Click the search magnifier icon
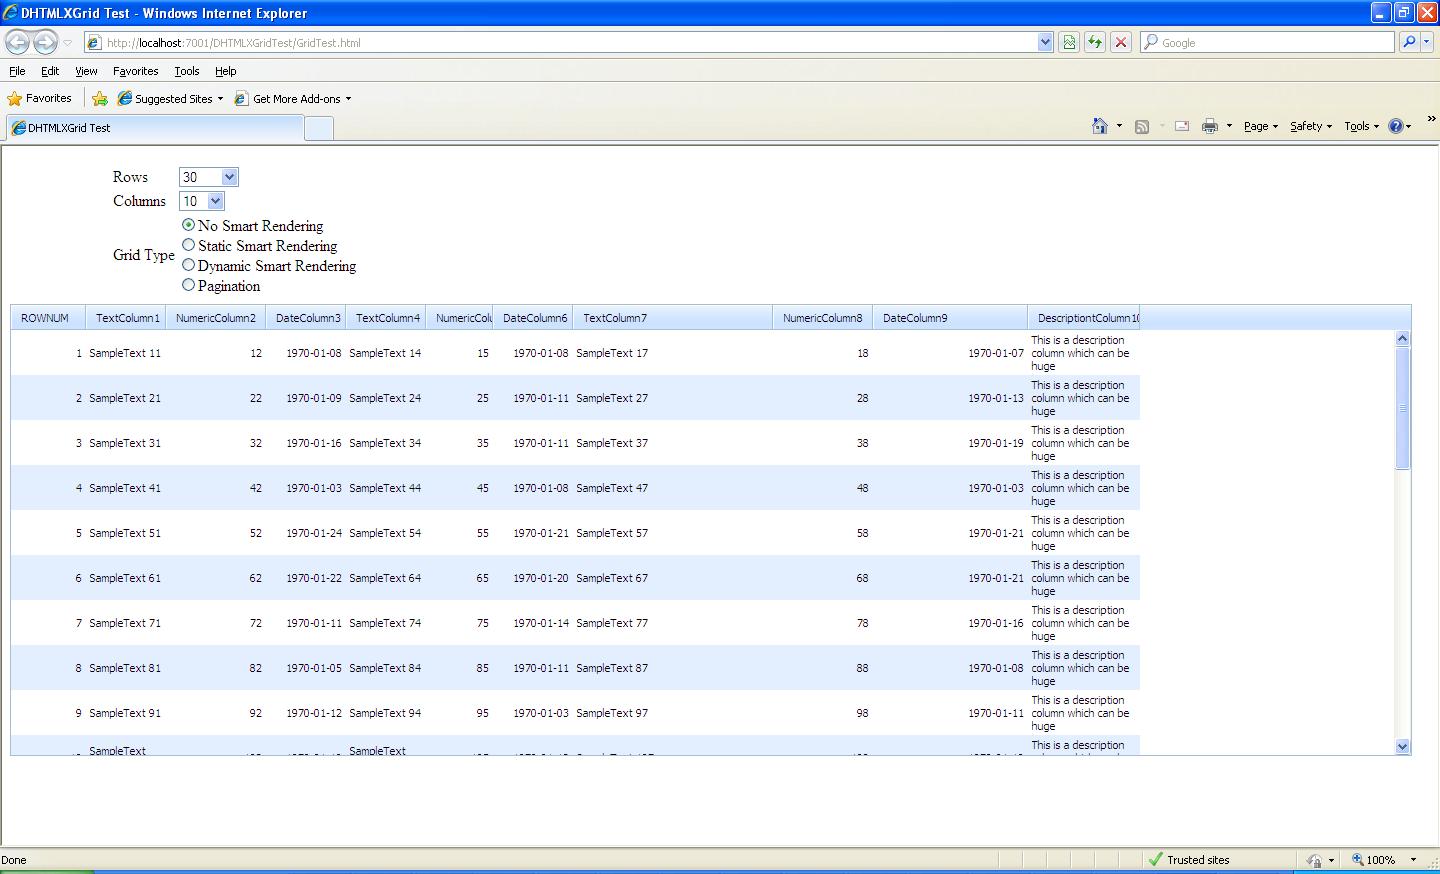1440x874 pixels. pyautogui.click(x=1409, y=42)
